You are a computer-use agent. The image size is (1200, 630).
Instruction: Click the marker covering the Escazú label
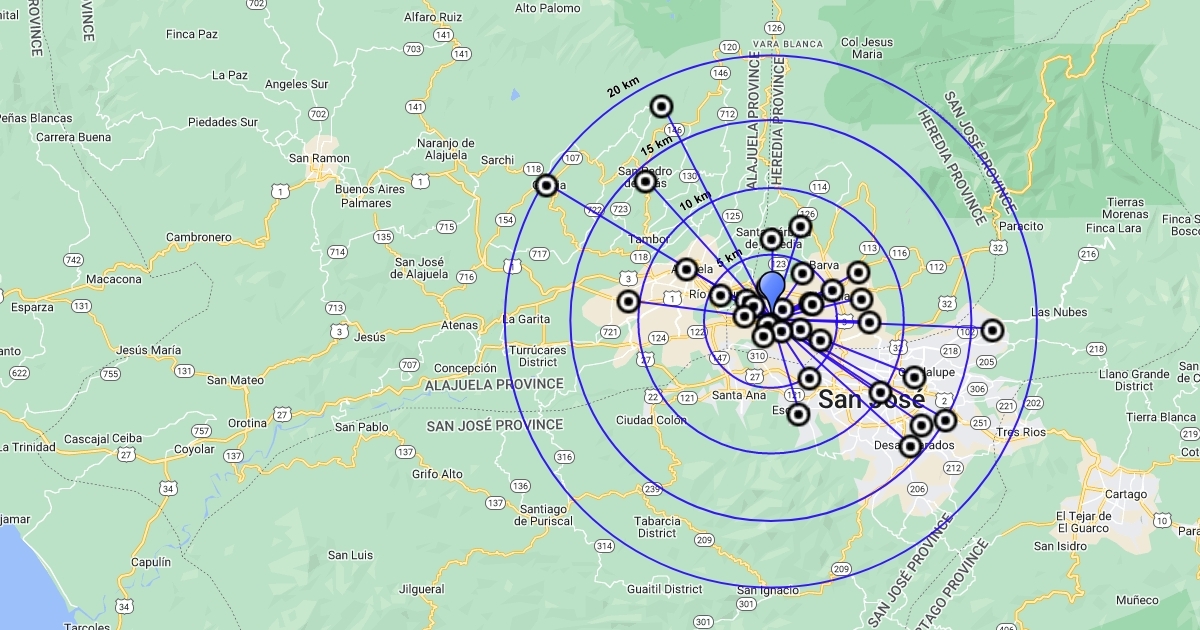[x=798, y=414]
